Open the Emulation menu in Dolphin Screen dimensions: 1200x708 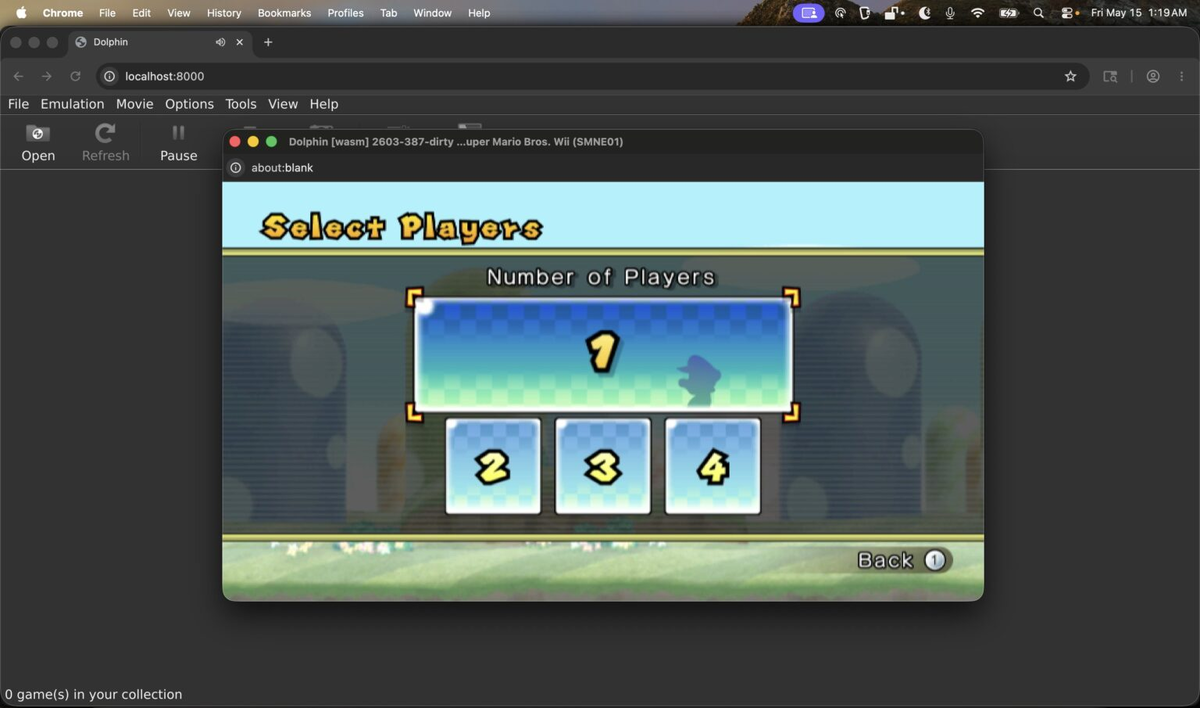click(72, 104)
